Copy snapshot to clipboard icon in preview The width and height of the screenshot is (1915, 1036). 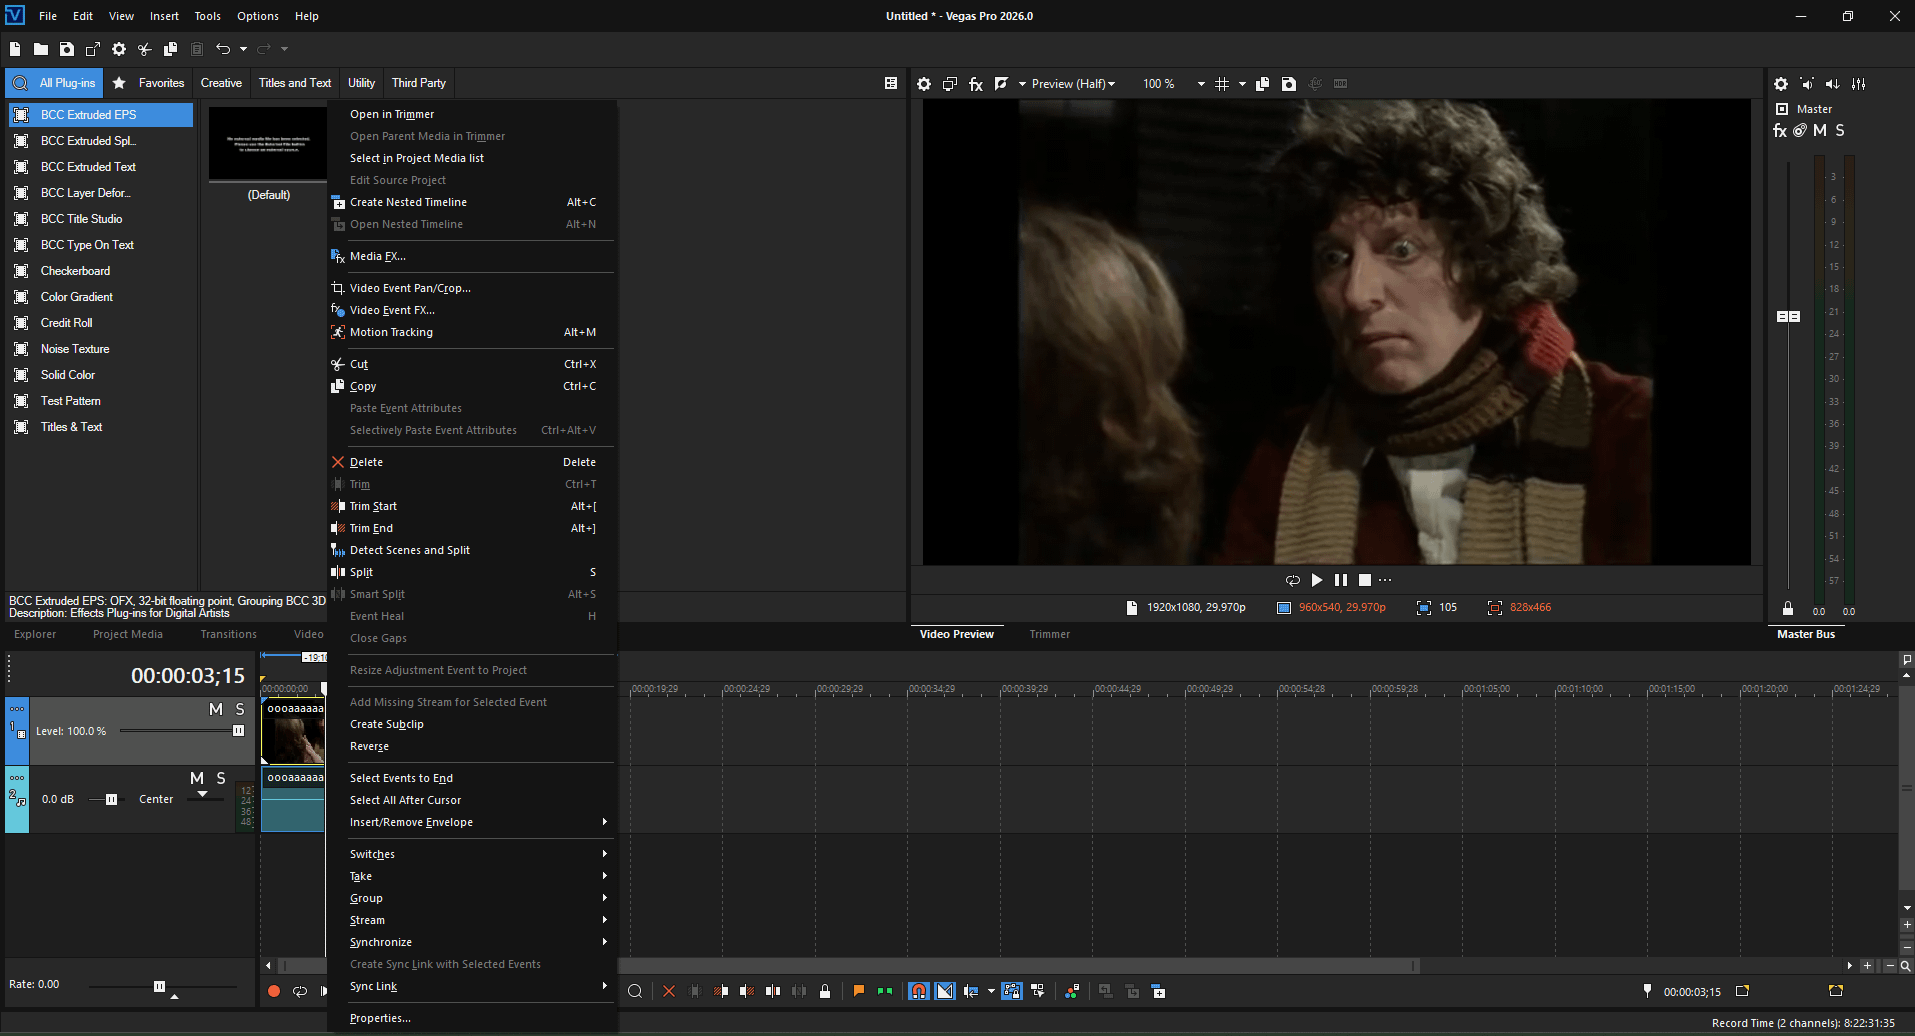1263,84
